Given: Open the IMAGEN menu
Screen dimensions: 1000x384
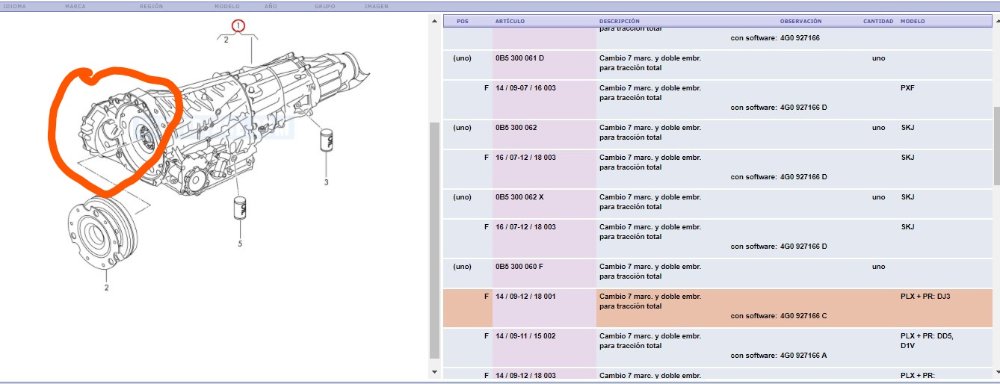Looking at the screenshot, I should (376, 6).
